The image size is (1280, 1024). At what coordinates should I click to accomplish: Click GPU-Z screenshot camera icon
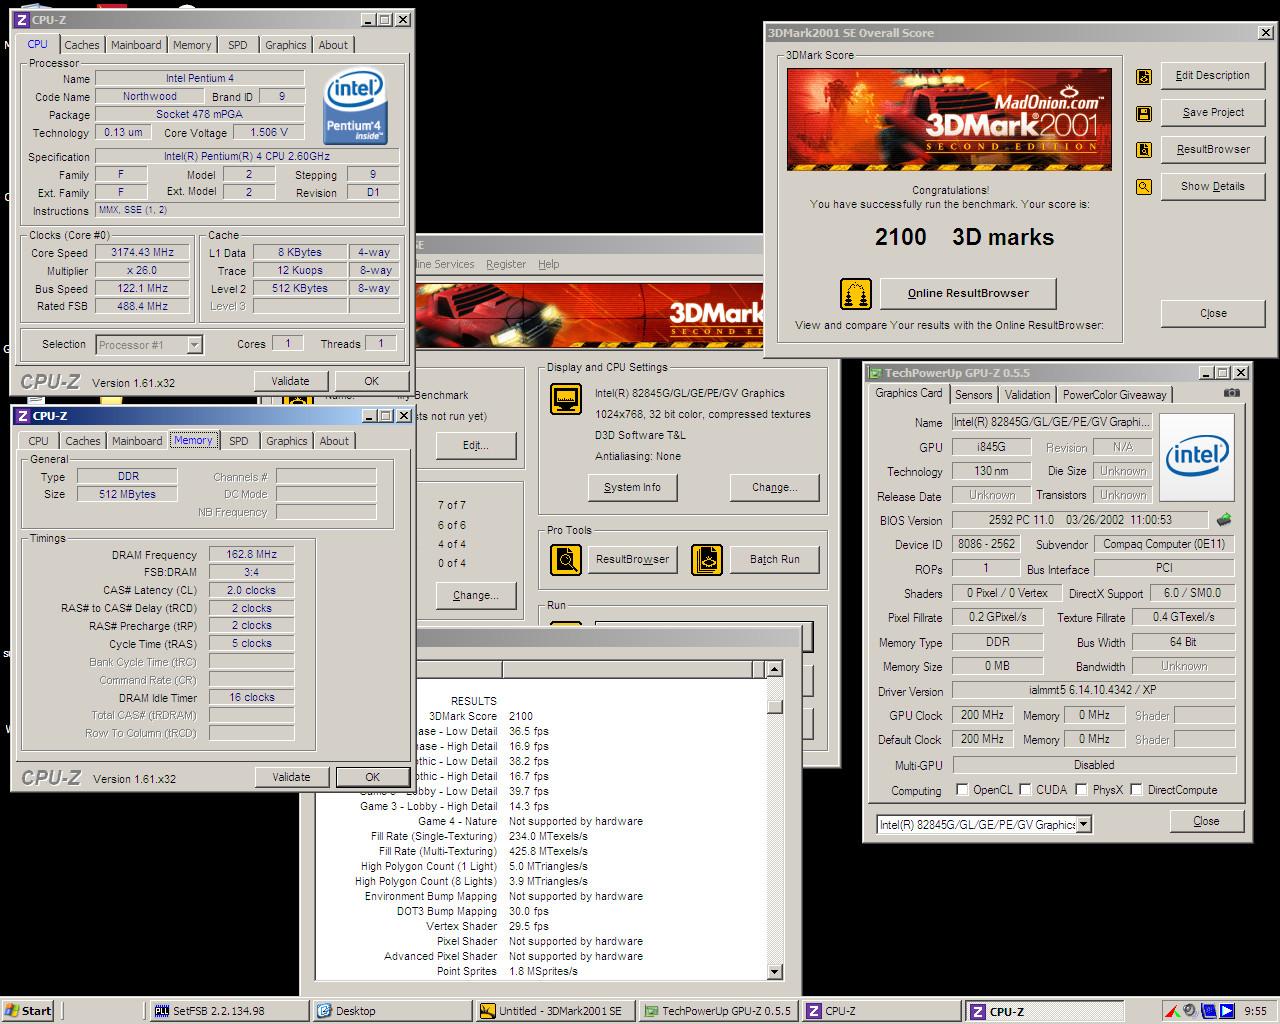point(1232,393)
